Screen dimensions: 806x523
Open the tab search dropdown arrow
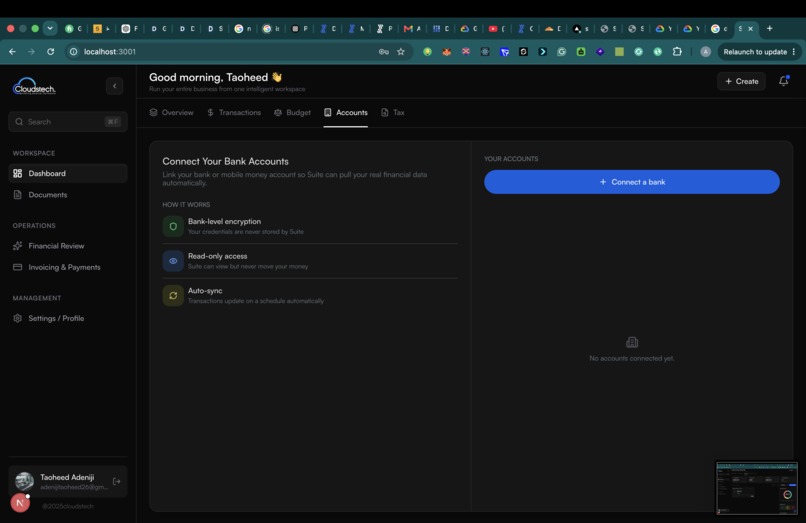coord(50,28)
